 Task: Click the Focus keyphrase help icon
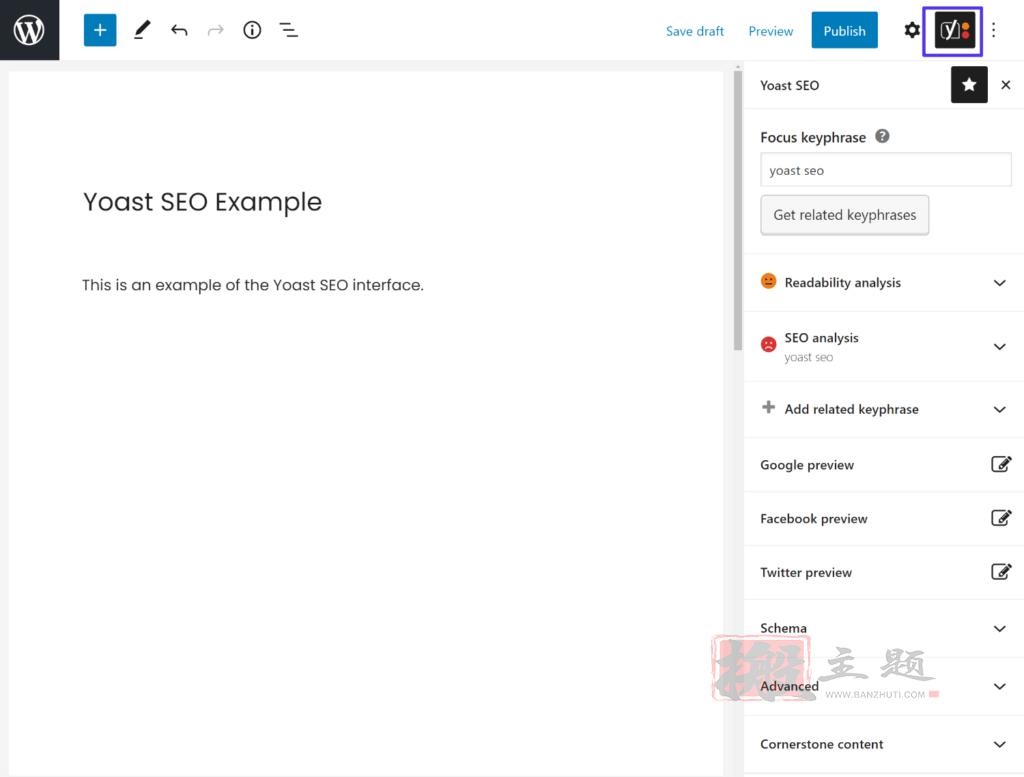click(882, 136)
